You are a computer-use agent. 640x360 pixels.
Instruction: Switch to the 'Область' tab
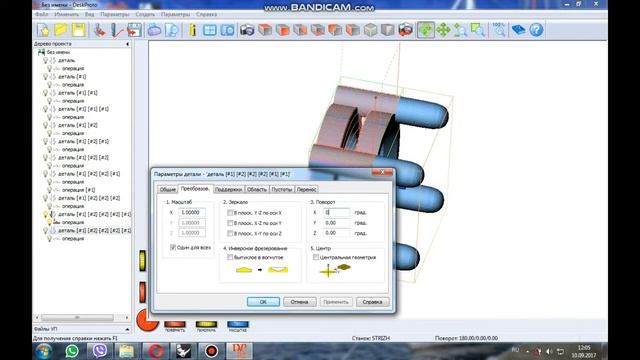257,189
